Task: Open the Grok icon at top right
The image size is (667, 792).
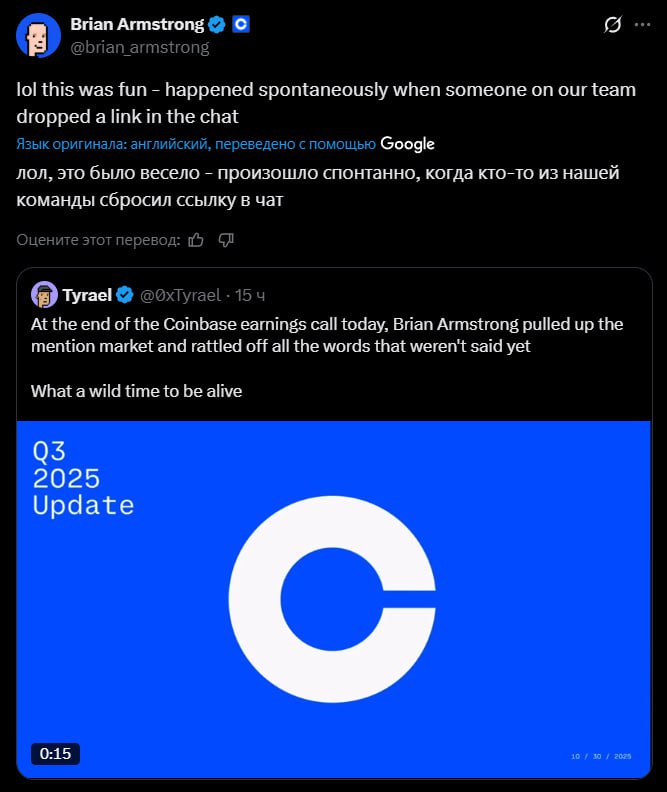Action: tap(613, 25)
